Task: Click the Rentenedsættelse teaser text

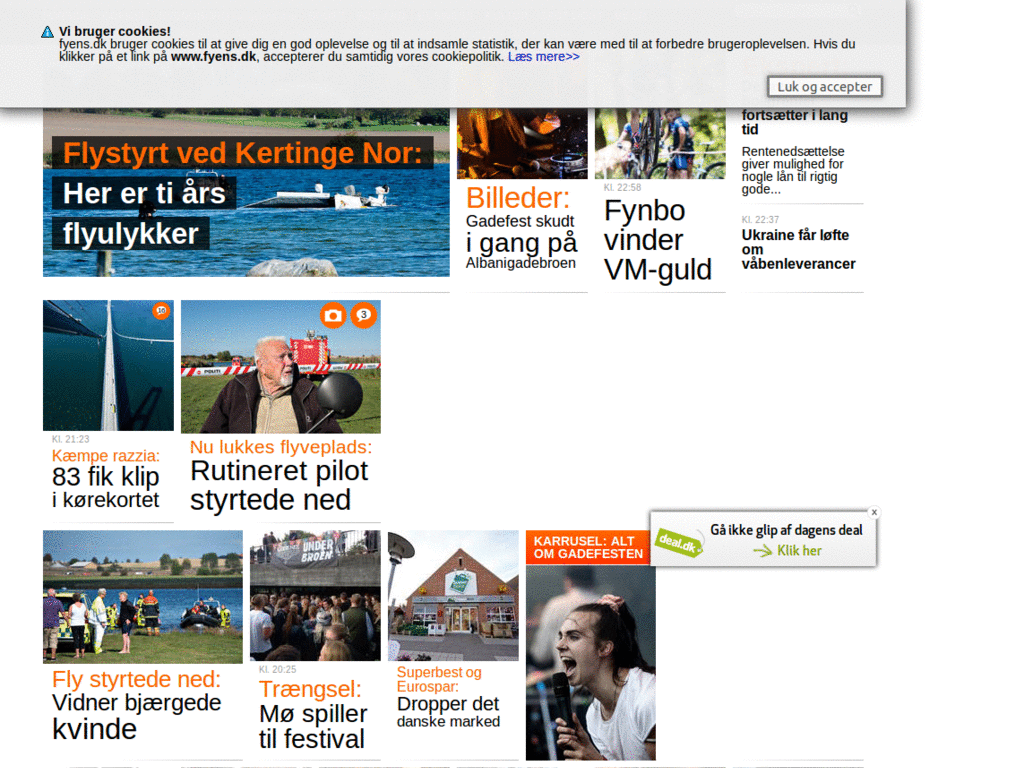Action: pyautogui.click(x=793, y=170)
